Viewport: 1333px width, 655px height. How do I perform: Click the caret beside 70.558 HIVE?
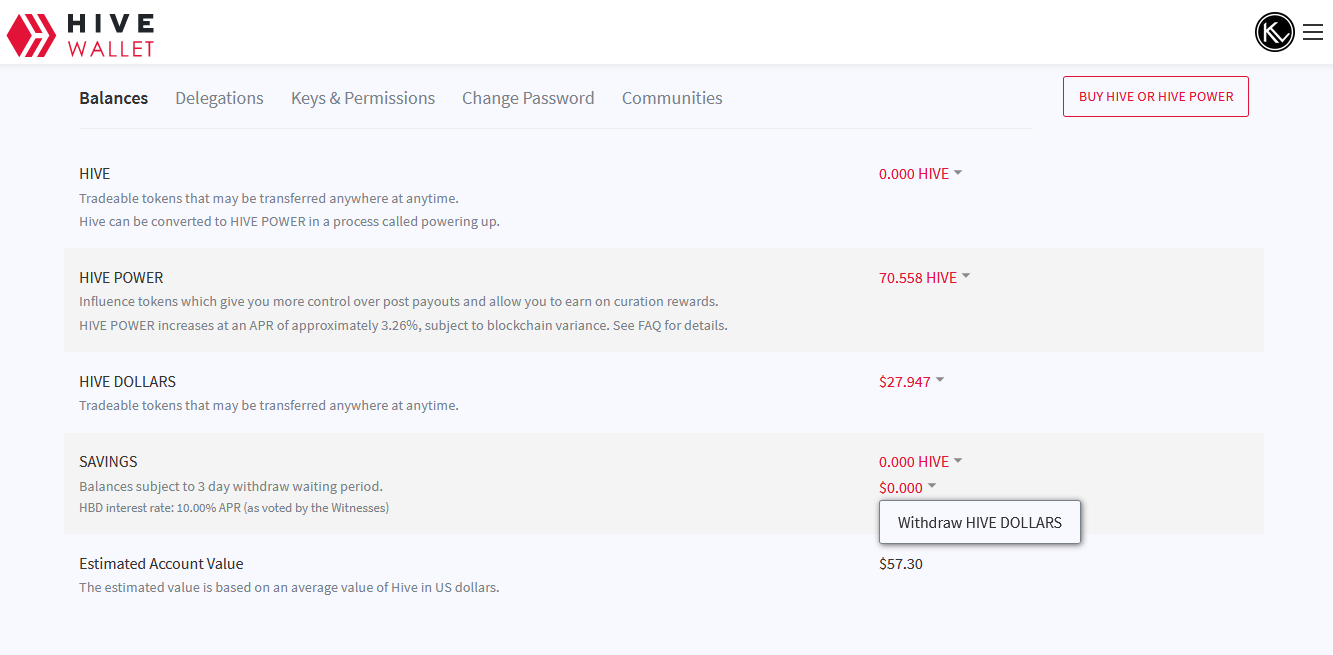pos(966,277)
